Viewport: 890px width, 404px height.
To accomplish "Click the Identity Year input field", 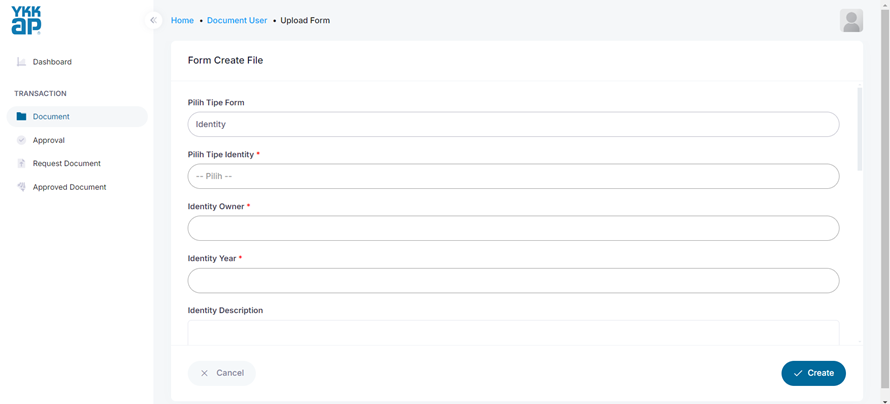I will [513, 280].
